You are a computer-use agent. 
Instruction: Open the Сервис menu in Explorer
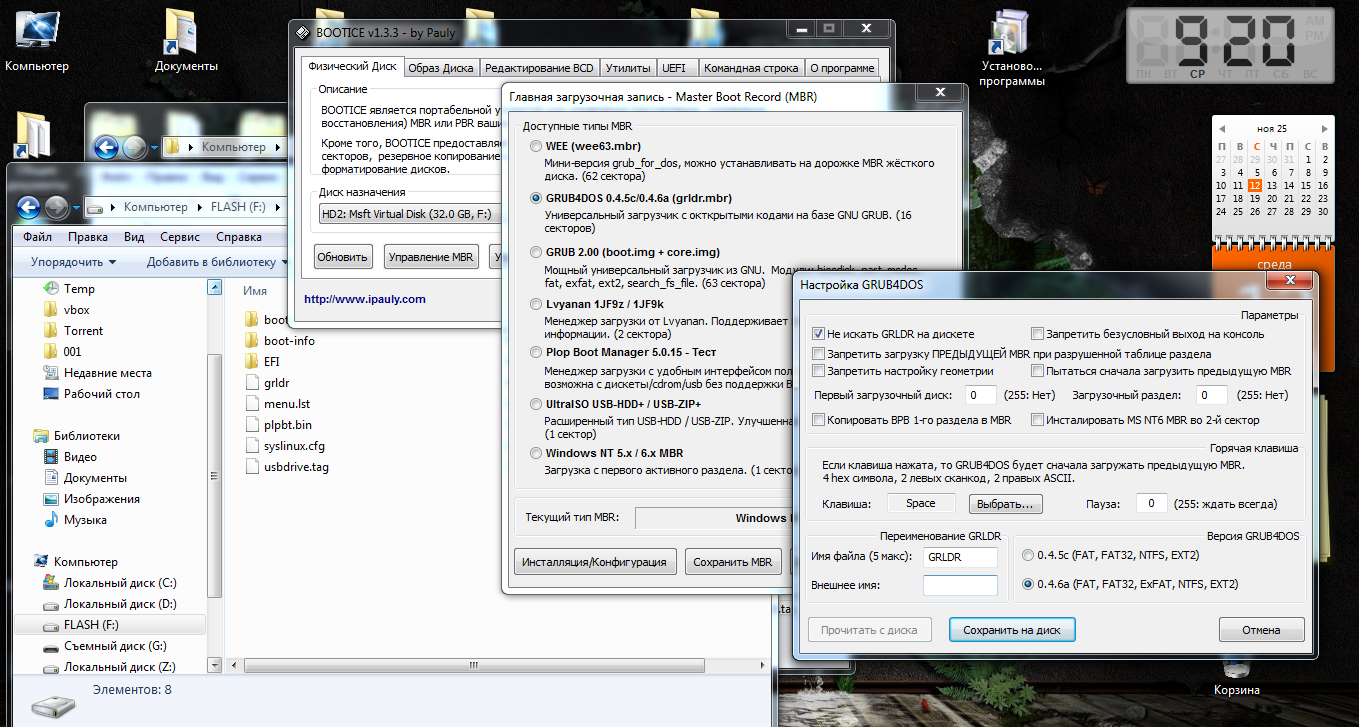(179, 237)
